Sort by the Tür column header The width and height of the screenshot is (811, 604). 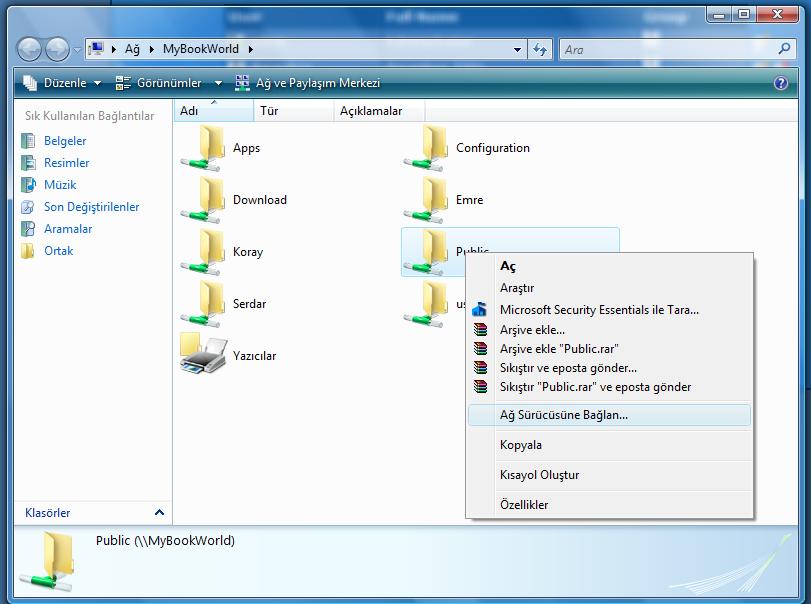[294, 111]
